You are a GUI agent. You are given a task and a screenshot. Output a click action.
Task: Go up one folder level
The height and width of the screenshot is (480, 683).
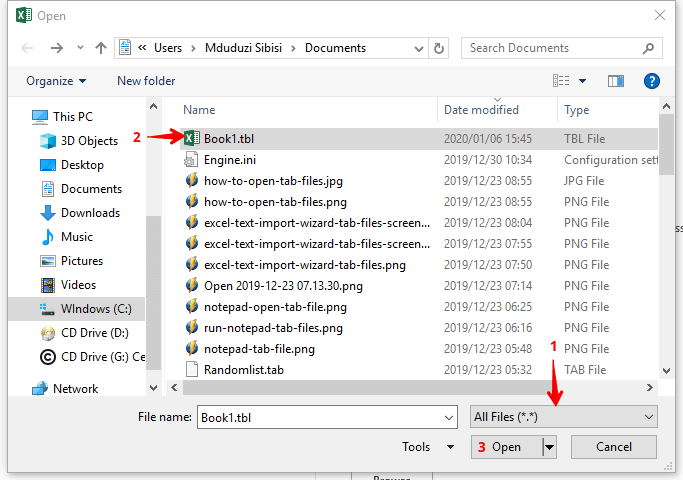click(101, 48)
